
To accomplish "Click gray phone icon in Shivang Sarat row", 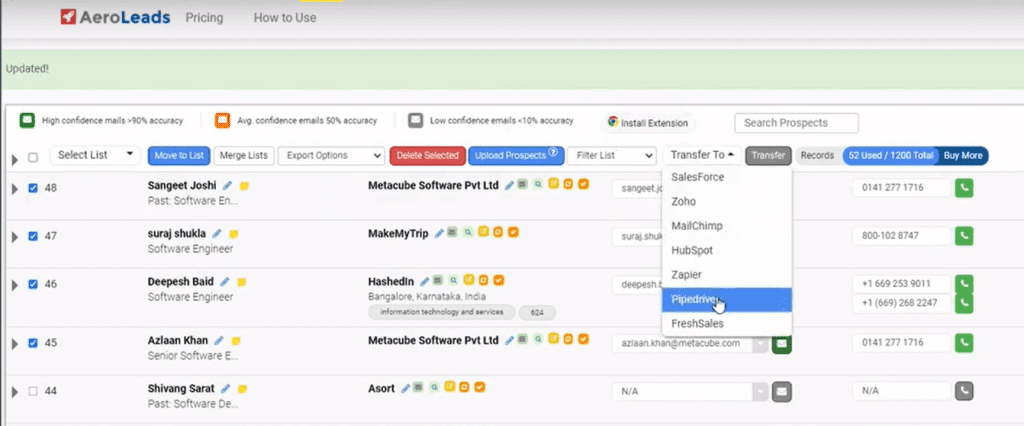I will pyautogui.click(x=964, y=391).
